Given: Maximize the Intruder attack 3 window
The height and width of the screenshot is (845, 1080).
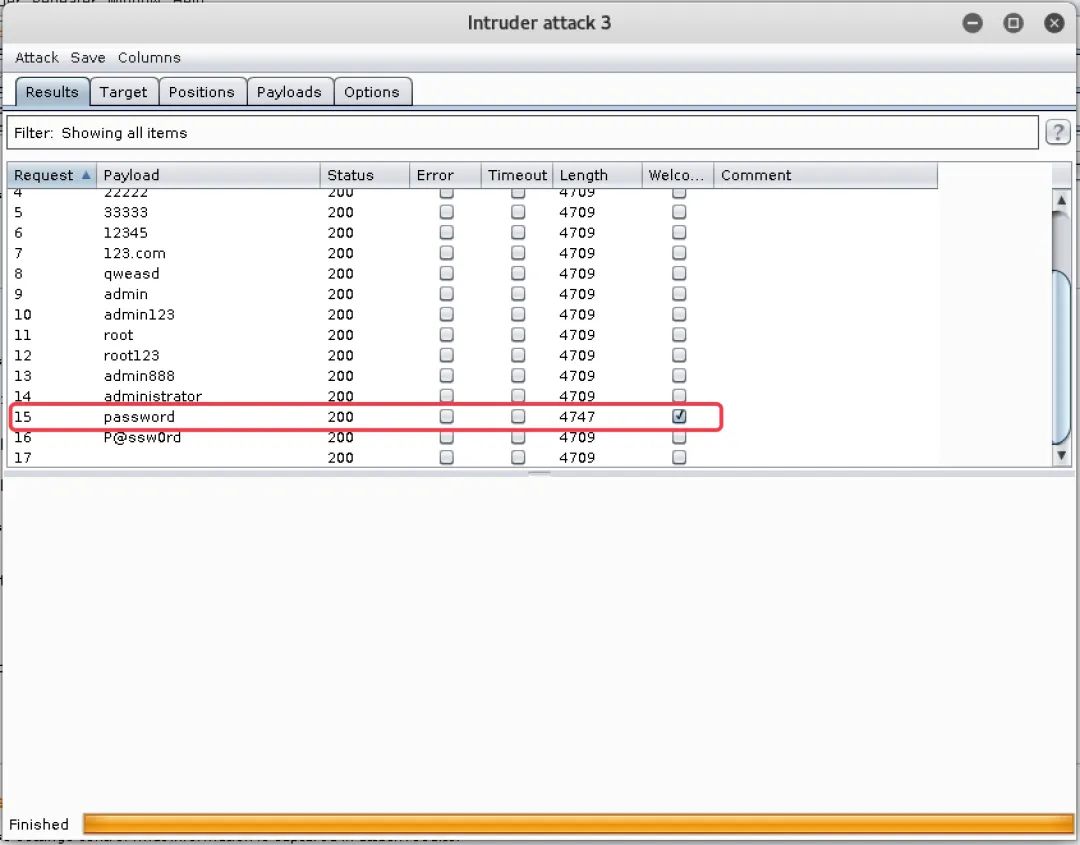Looking at the screenshot, I should coord(1013,23).
